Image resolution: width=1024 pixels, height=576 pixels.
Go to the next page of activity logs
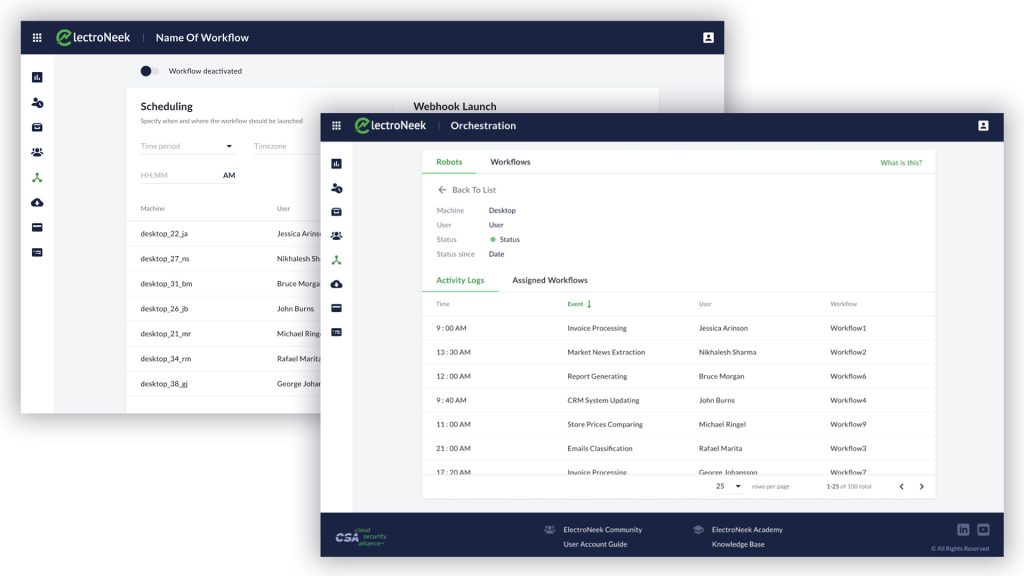click(921, 487)
